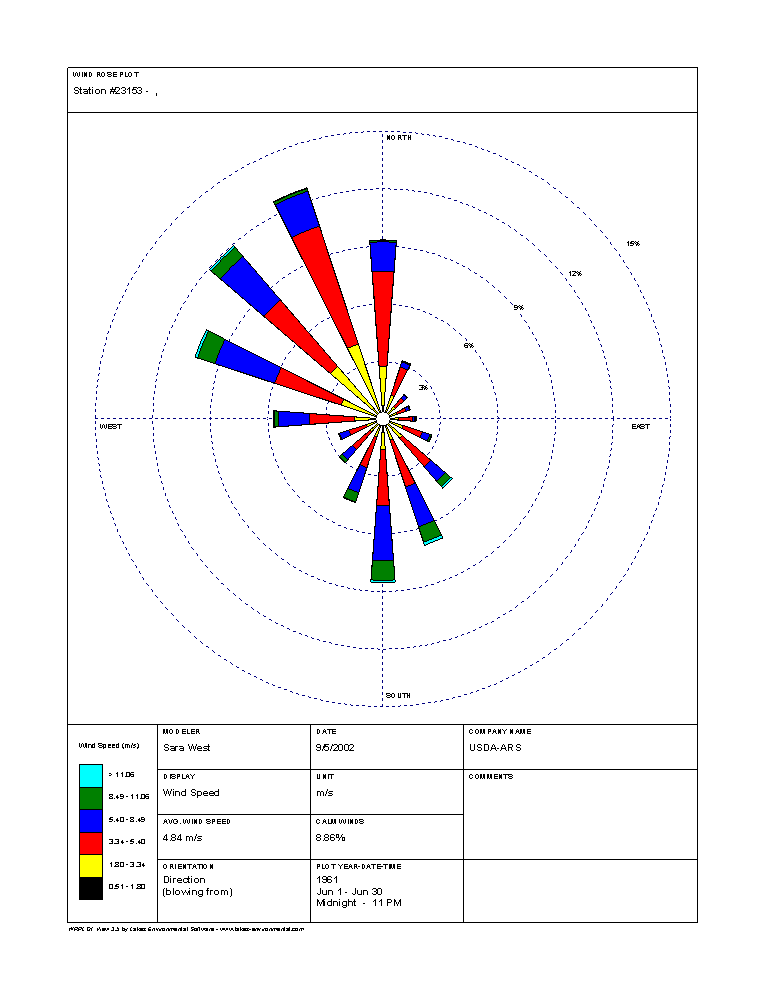Click the "m/s" unit value
This screenshot has height=990, width=765.
point(325,792)
